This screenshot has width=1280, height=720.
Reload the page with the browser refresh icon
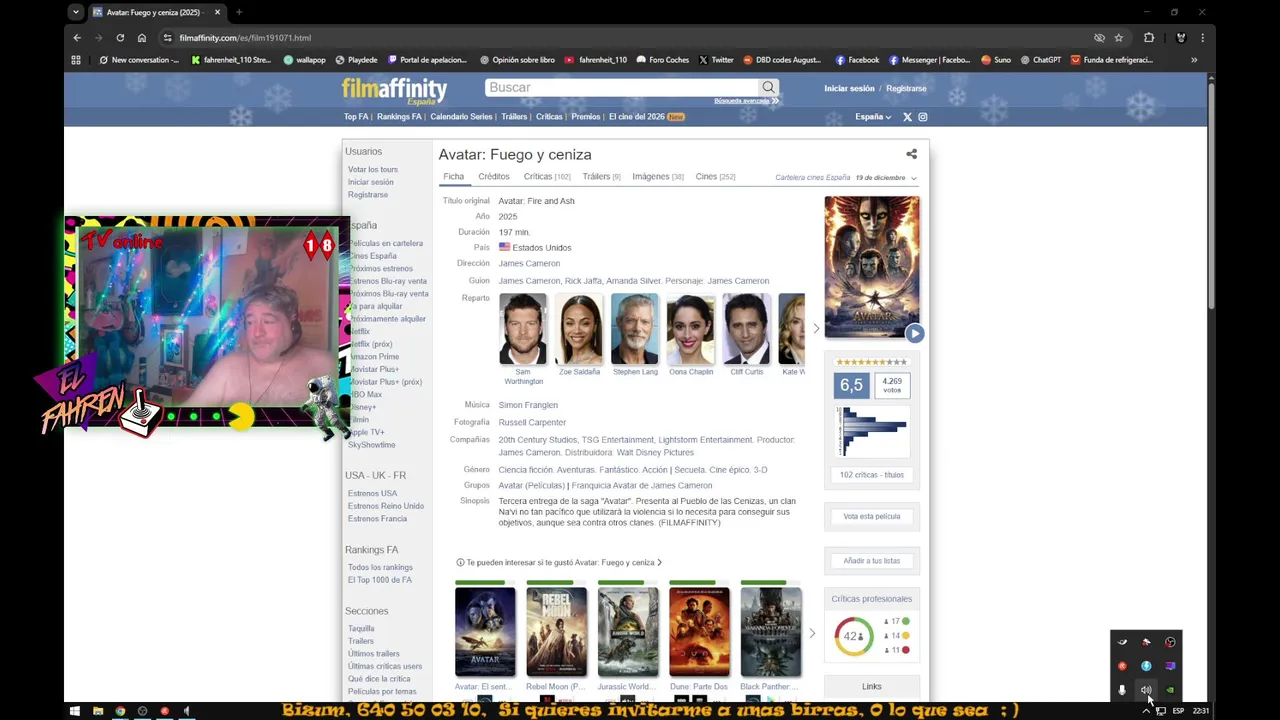point(120,38)
